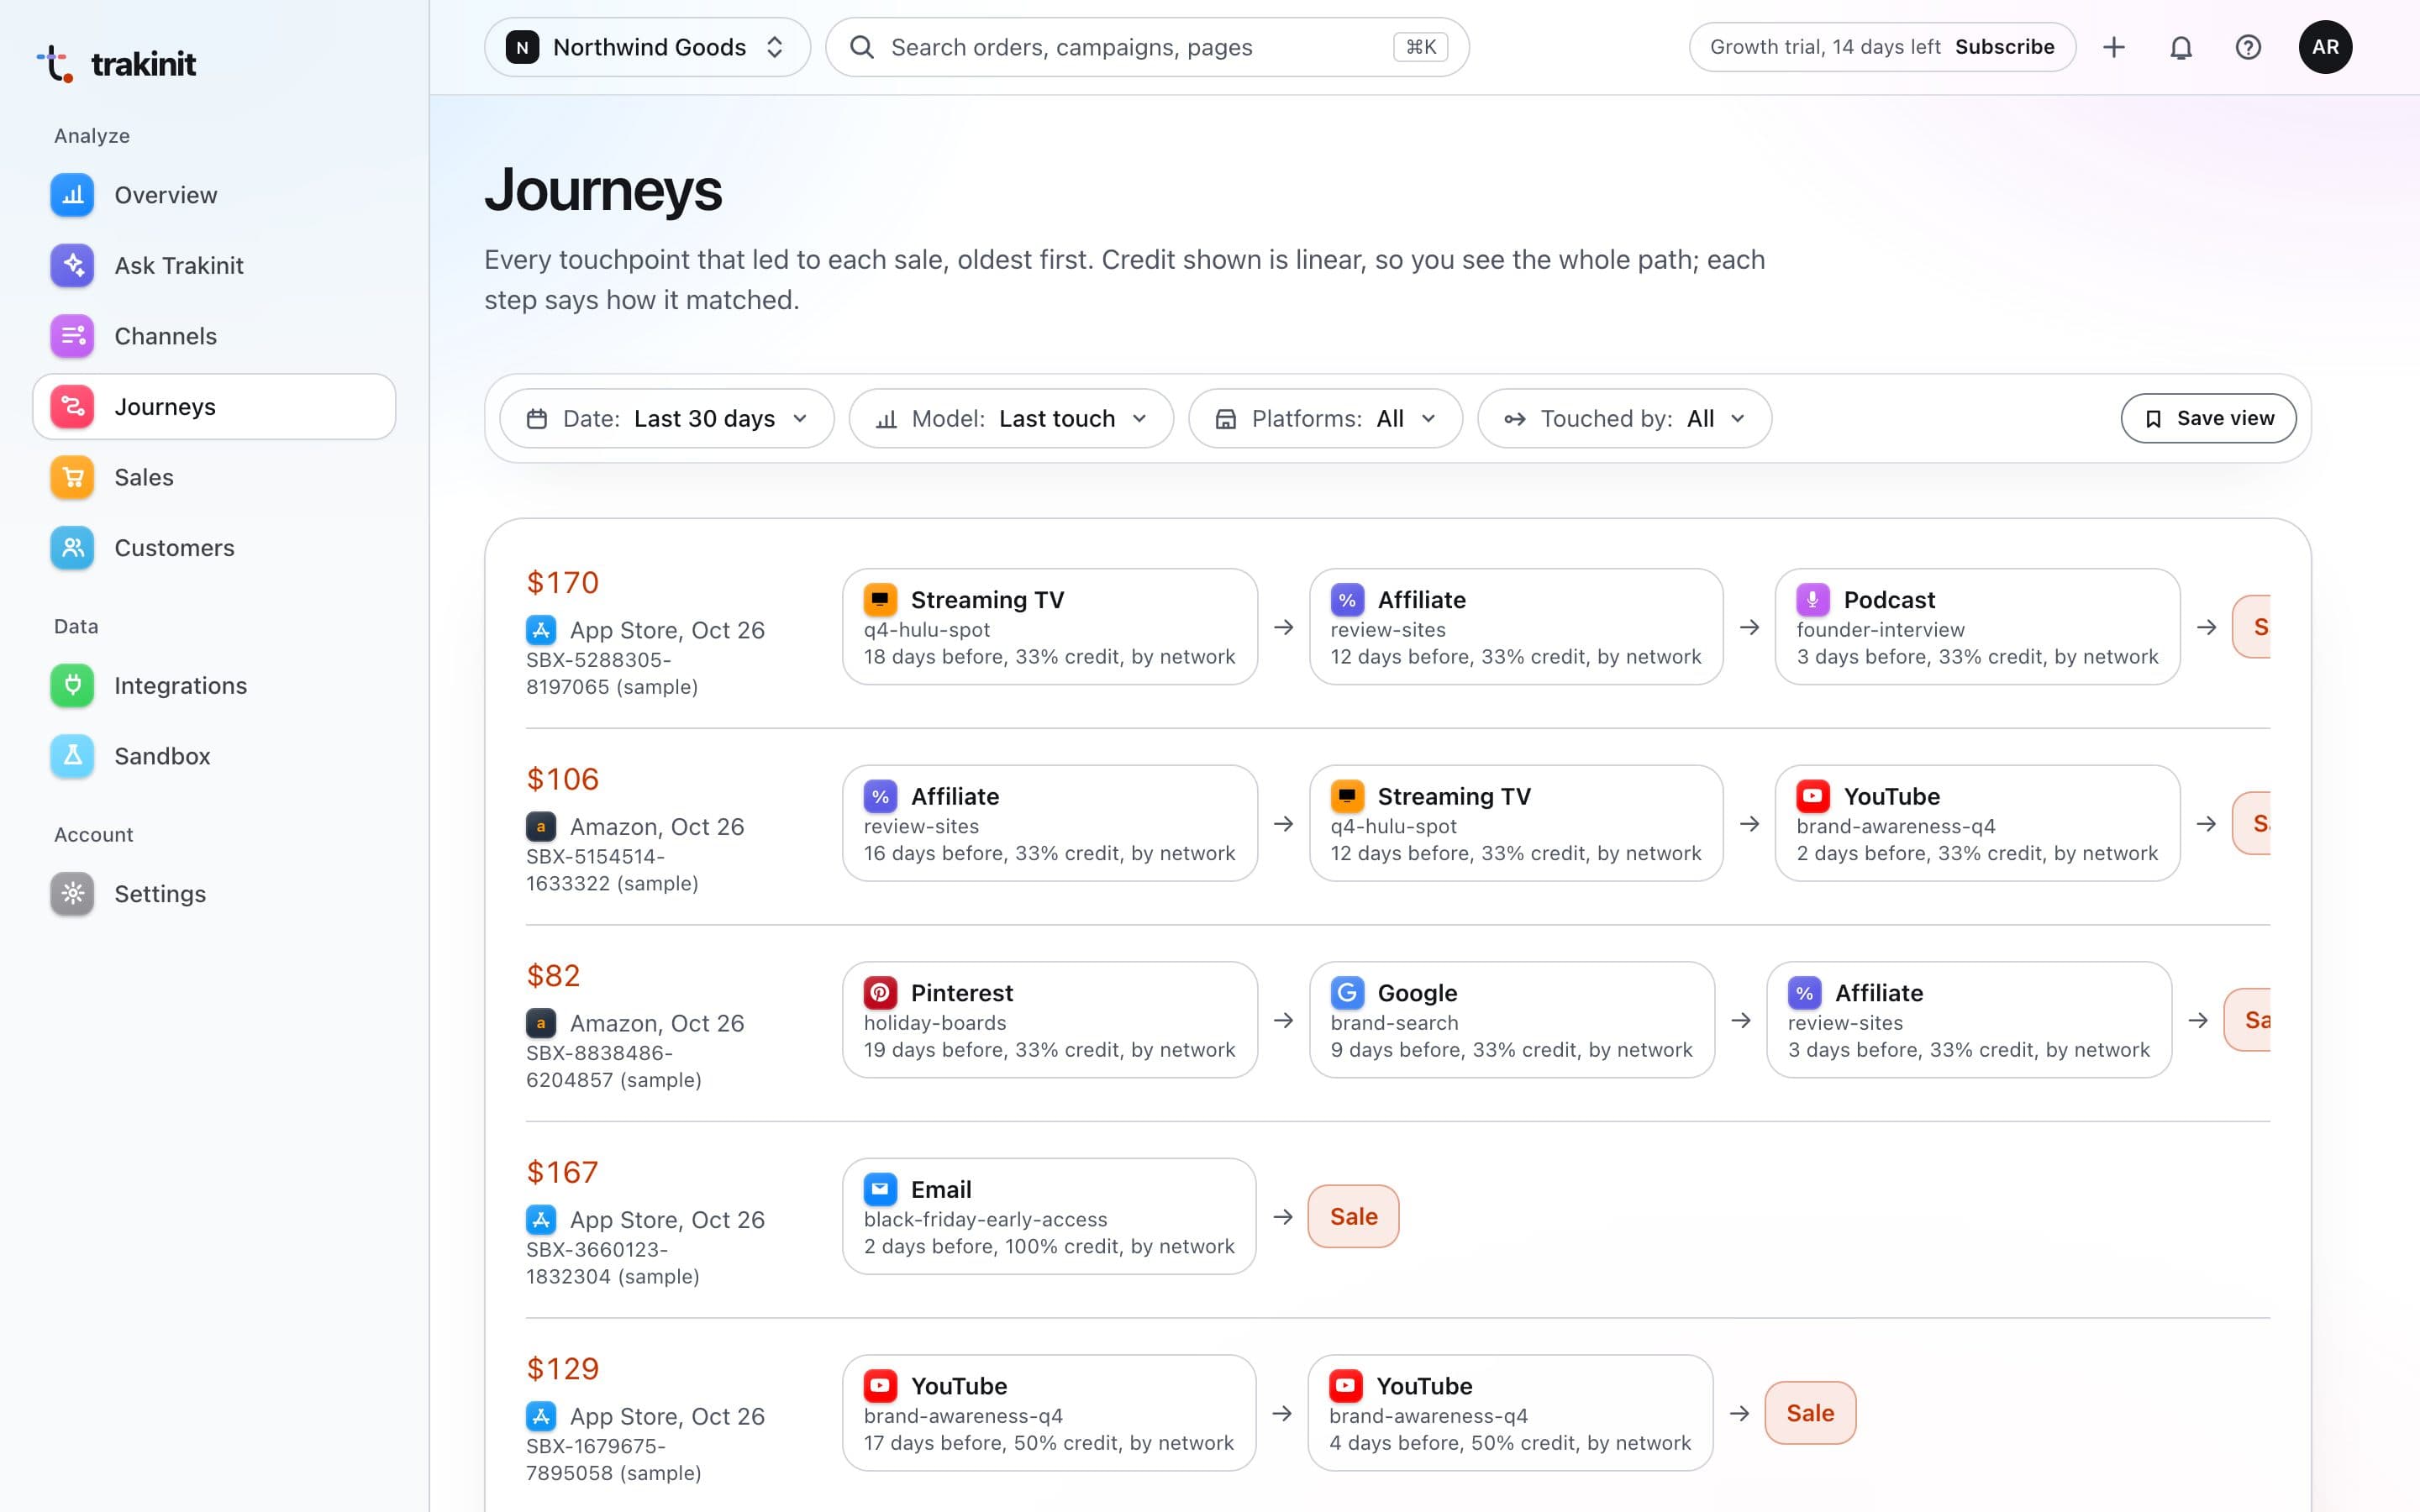Click the plus add icon in header
The image size is (2420, 1512).
(2114, 47)
